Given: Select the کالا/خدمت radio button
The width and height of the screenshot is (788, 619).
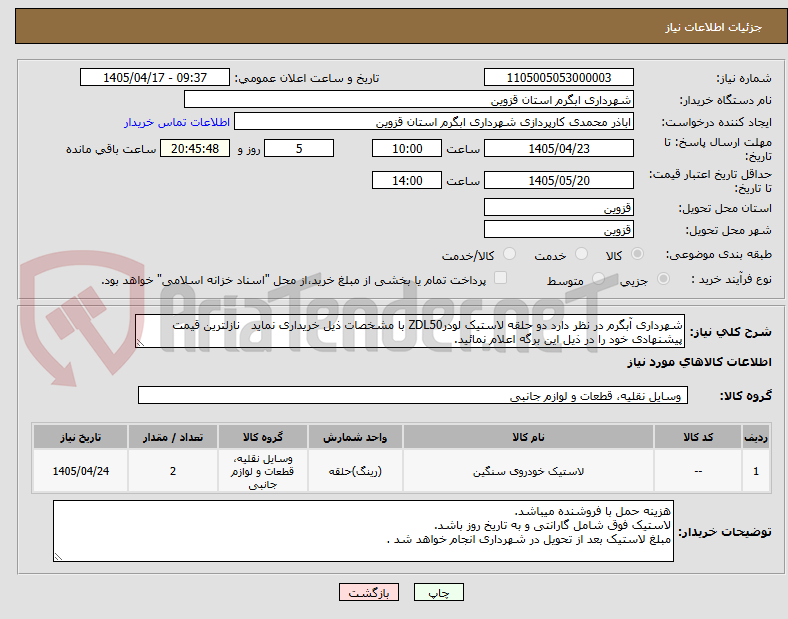Looking at the screenshot, I should click(510, 254).
